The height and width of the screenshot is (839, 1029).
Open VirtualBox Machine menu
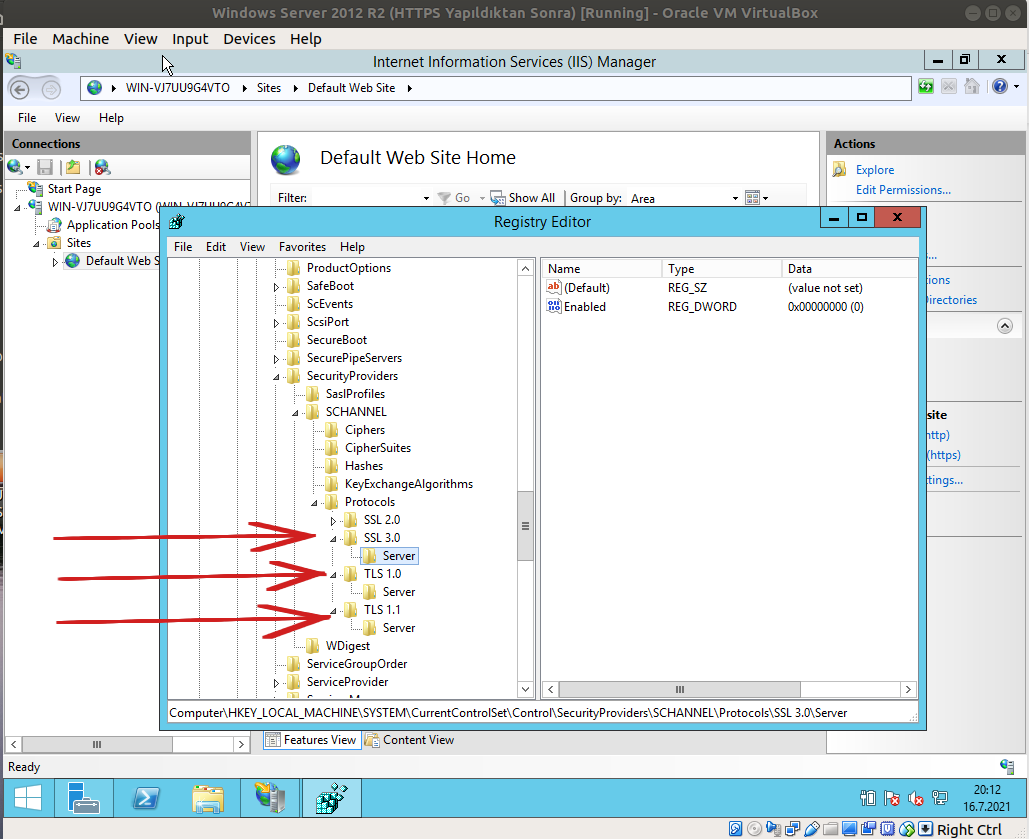click(81, 39)
